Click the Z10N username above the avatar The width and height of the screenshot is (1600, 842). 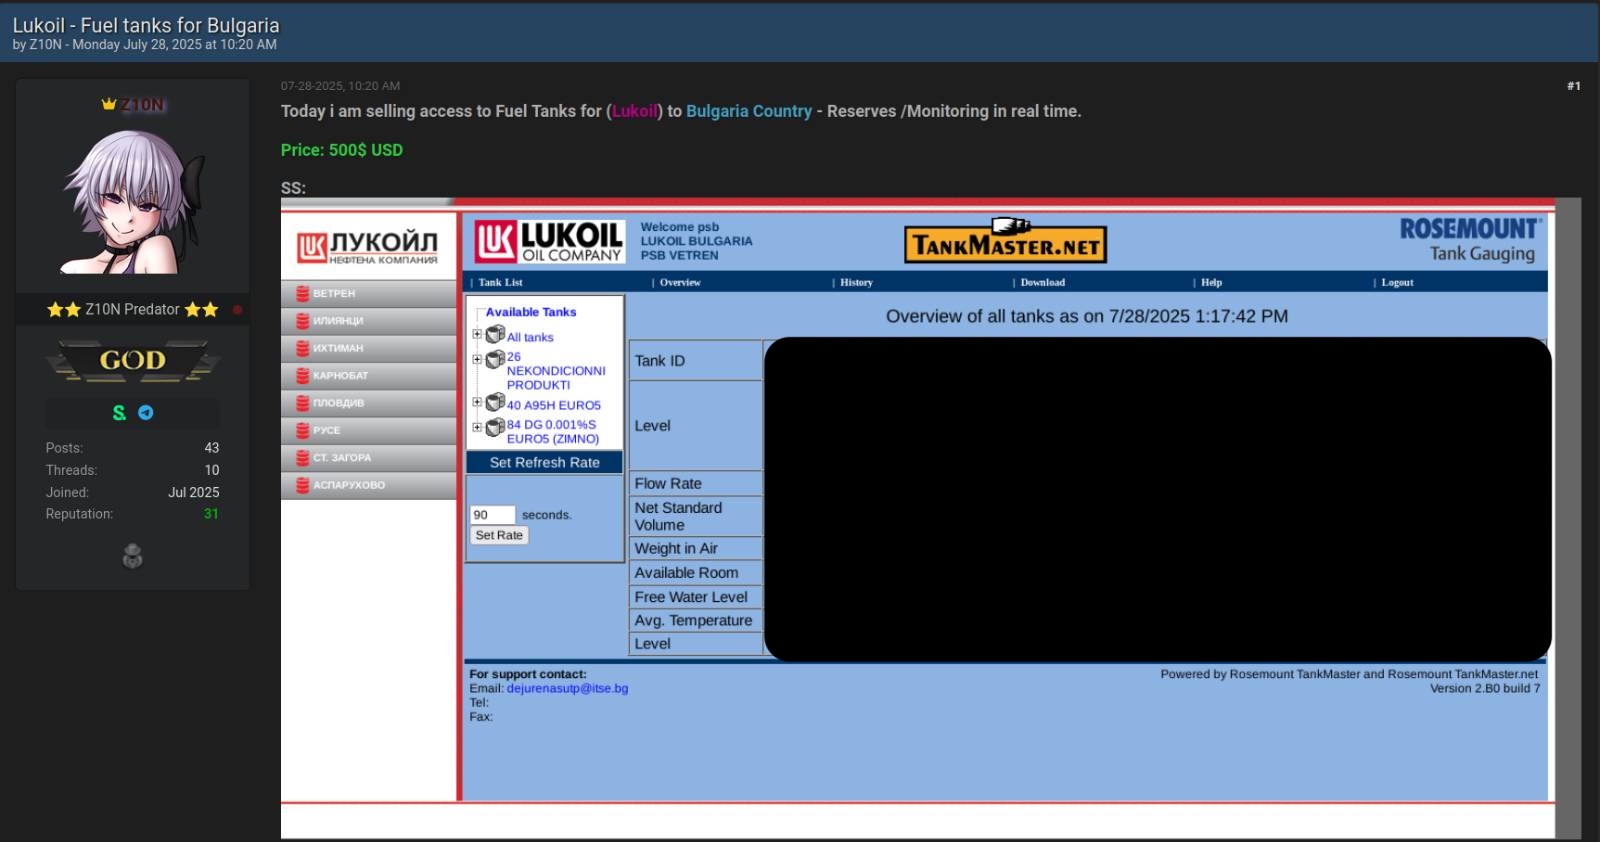(x=143, y=105)
